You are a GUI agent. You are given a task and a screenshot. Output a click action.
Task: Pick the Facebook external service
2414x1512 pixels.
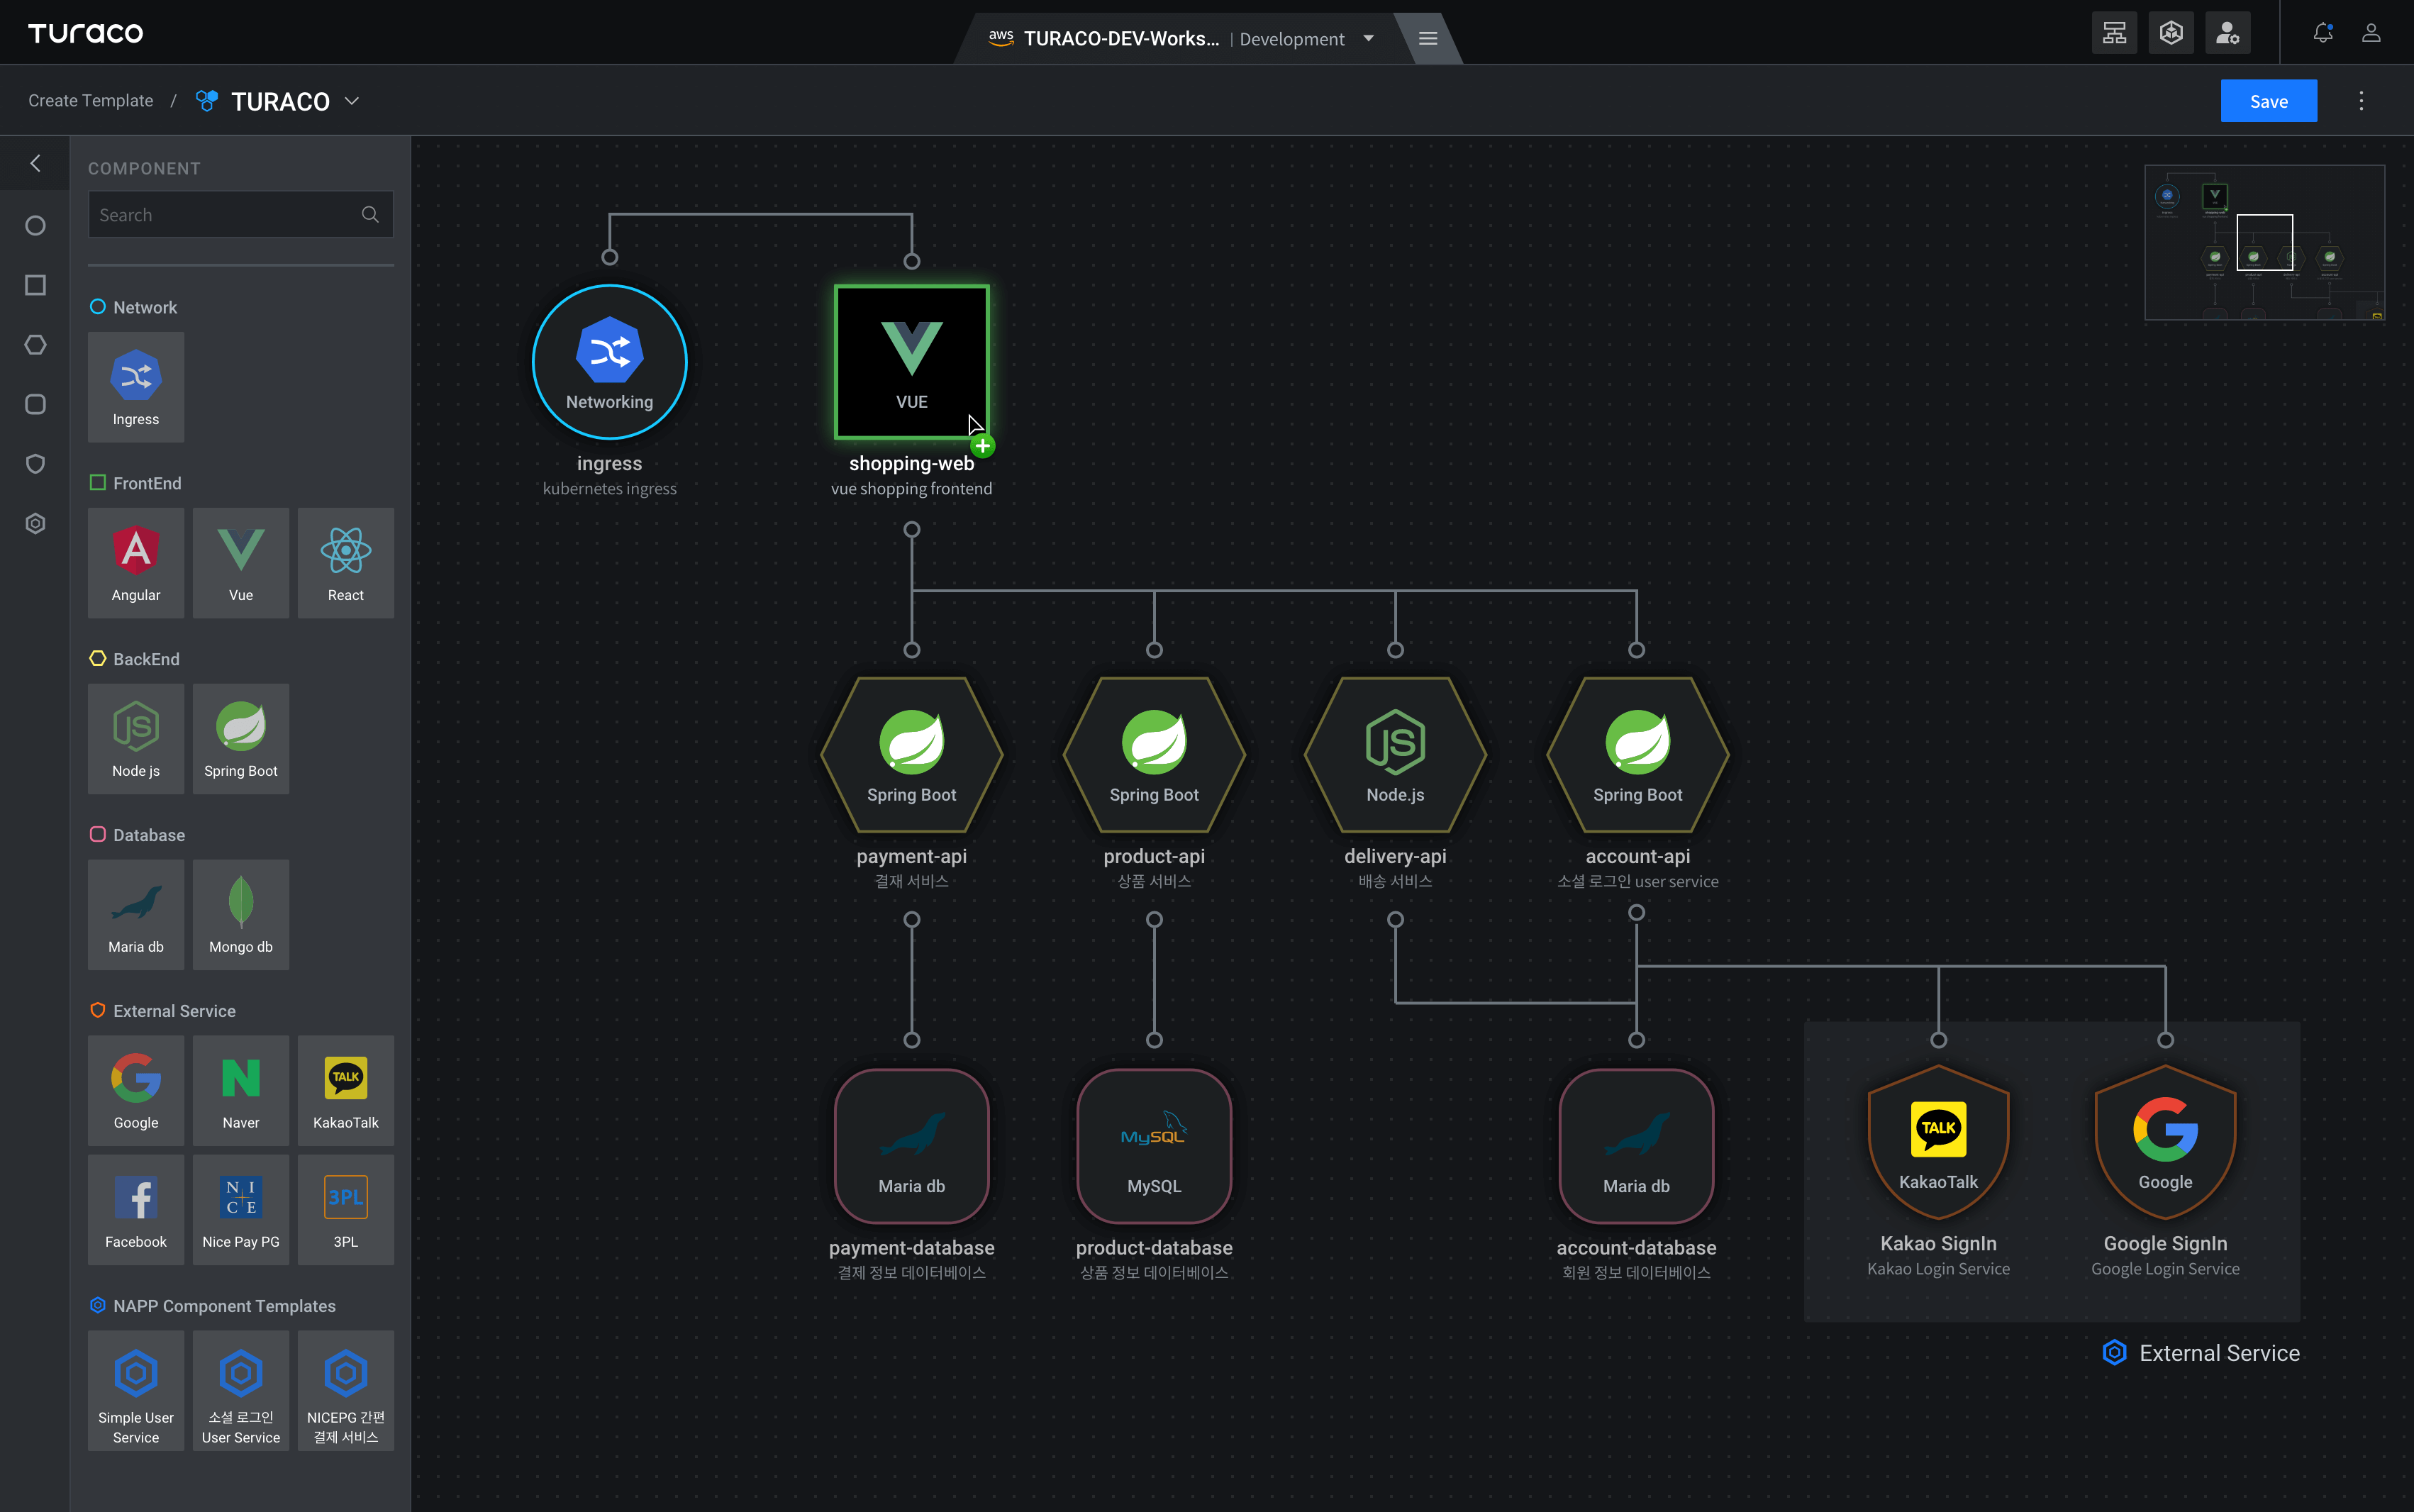[x=136, y=1210]
